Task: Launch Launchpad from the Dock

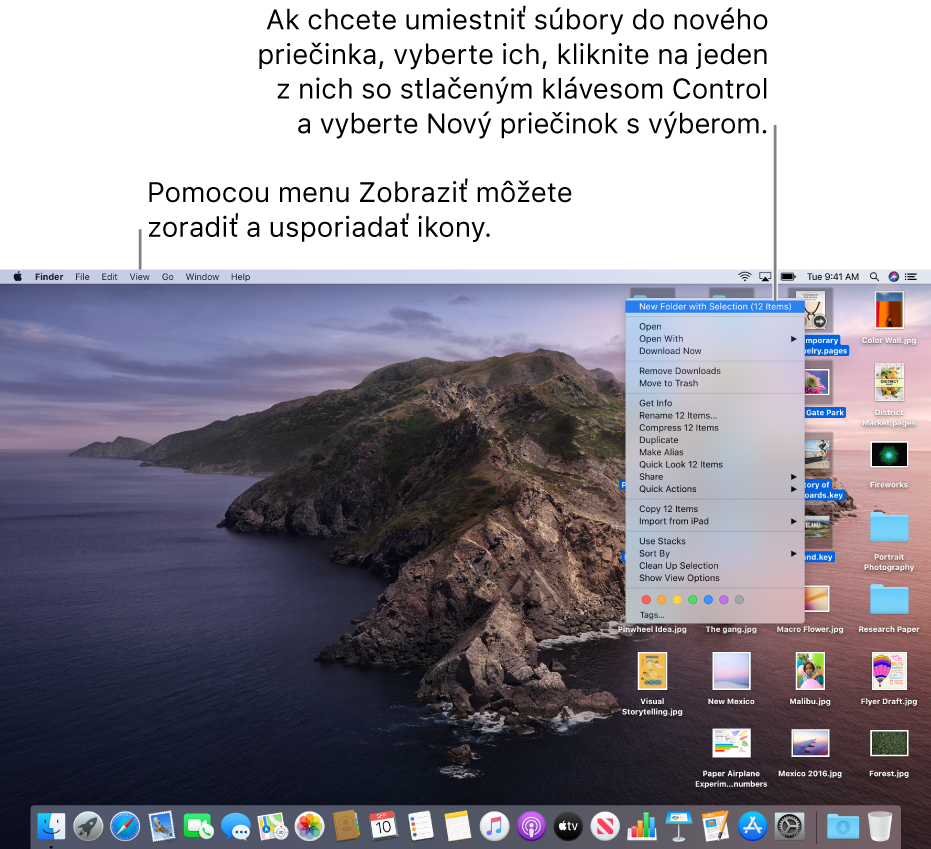Action: coord(88,826)
